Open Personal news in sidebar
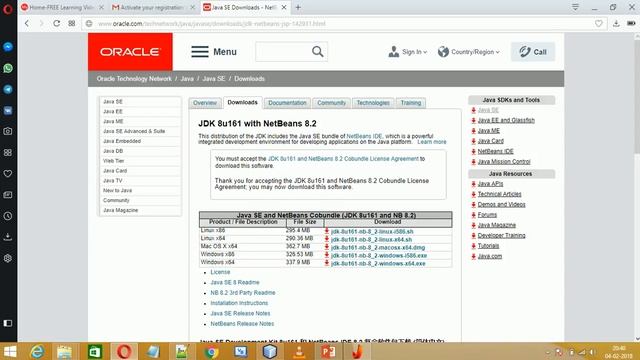This screenshot has width=640, height=360. pyautogui.click(x=8, y=195)
